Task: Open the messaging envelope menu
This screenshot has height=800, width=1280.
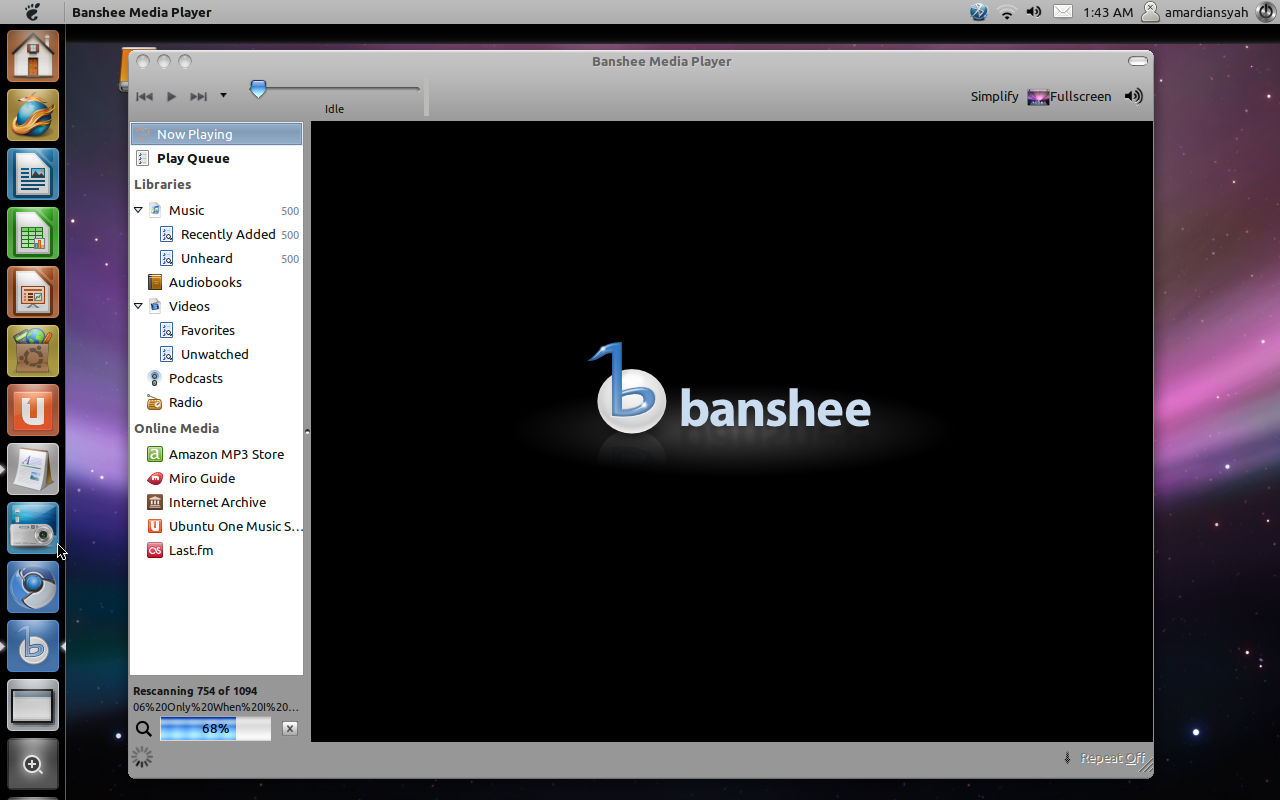Action: pyautogui.click(x=1063, y=12)
